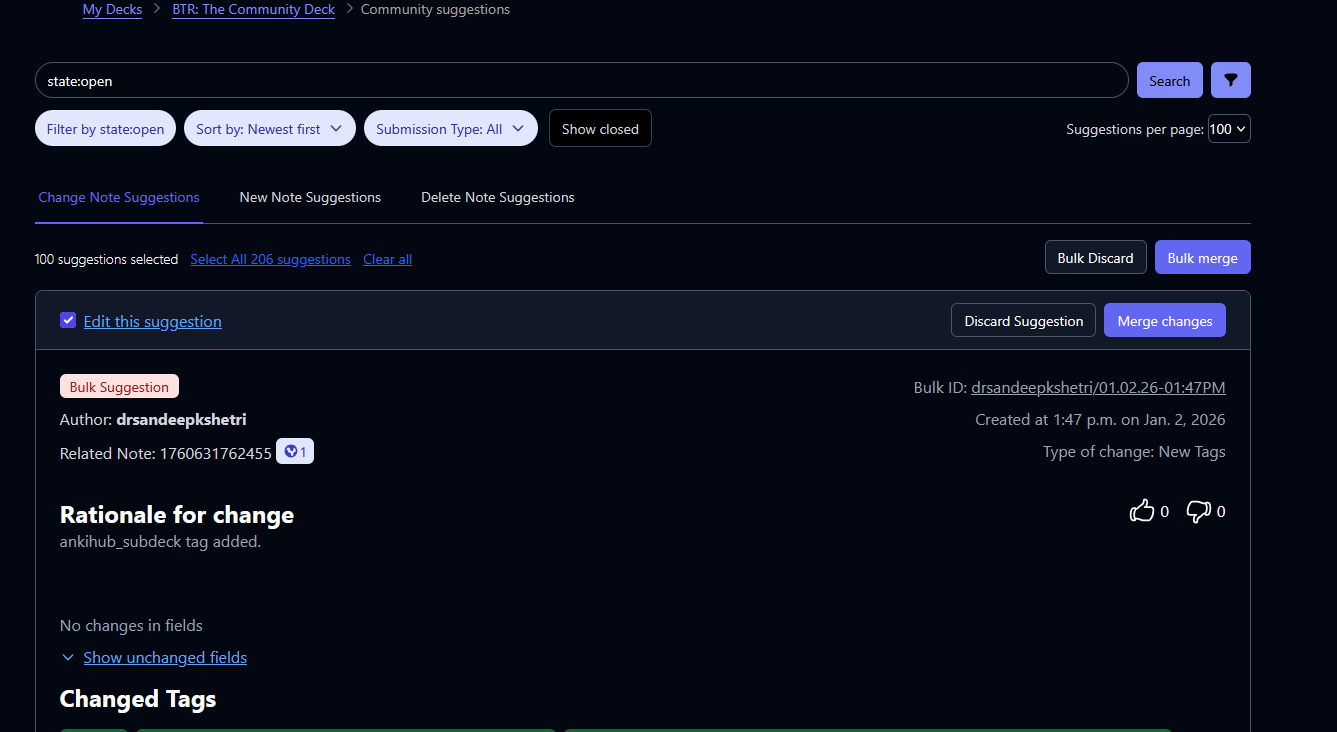
Task: Click the related note count badge icon
Action: click(295, 452)
